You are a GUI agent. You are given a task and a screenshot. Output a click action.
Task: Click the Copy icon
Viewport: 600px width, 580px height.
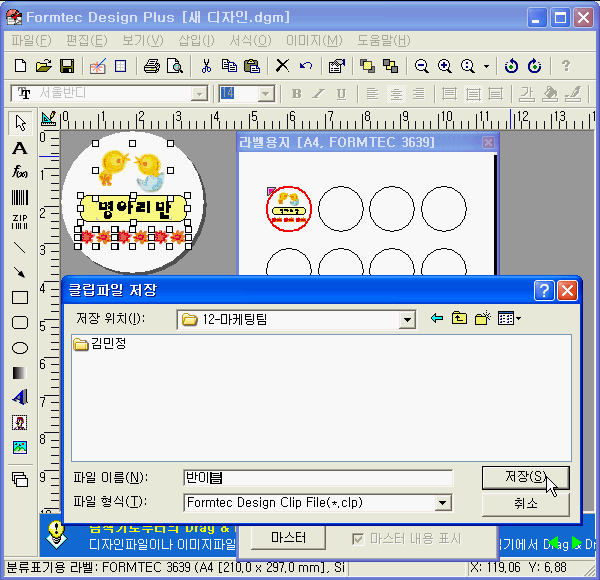coord(229,66)
